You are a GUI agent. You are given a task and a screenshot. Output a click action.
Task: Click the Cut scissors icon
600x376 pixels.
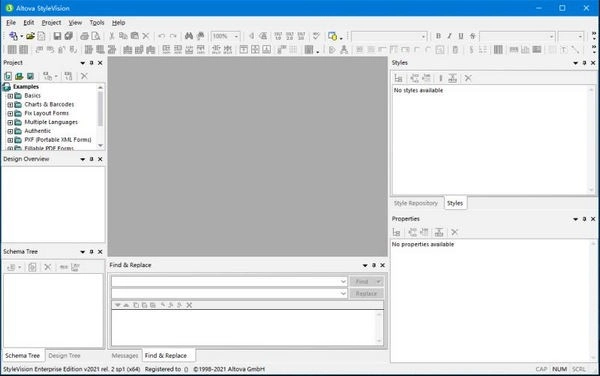pyautogui.click(x=112, y=36)
